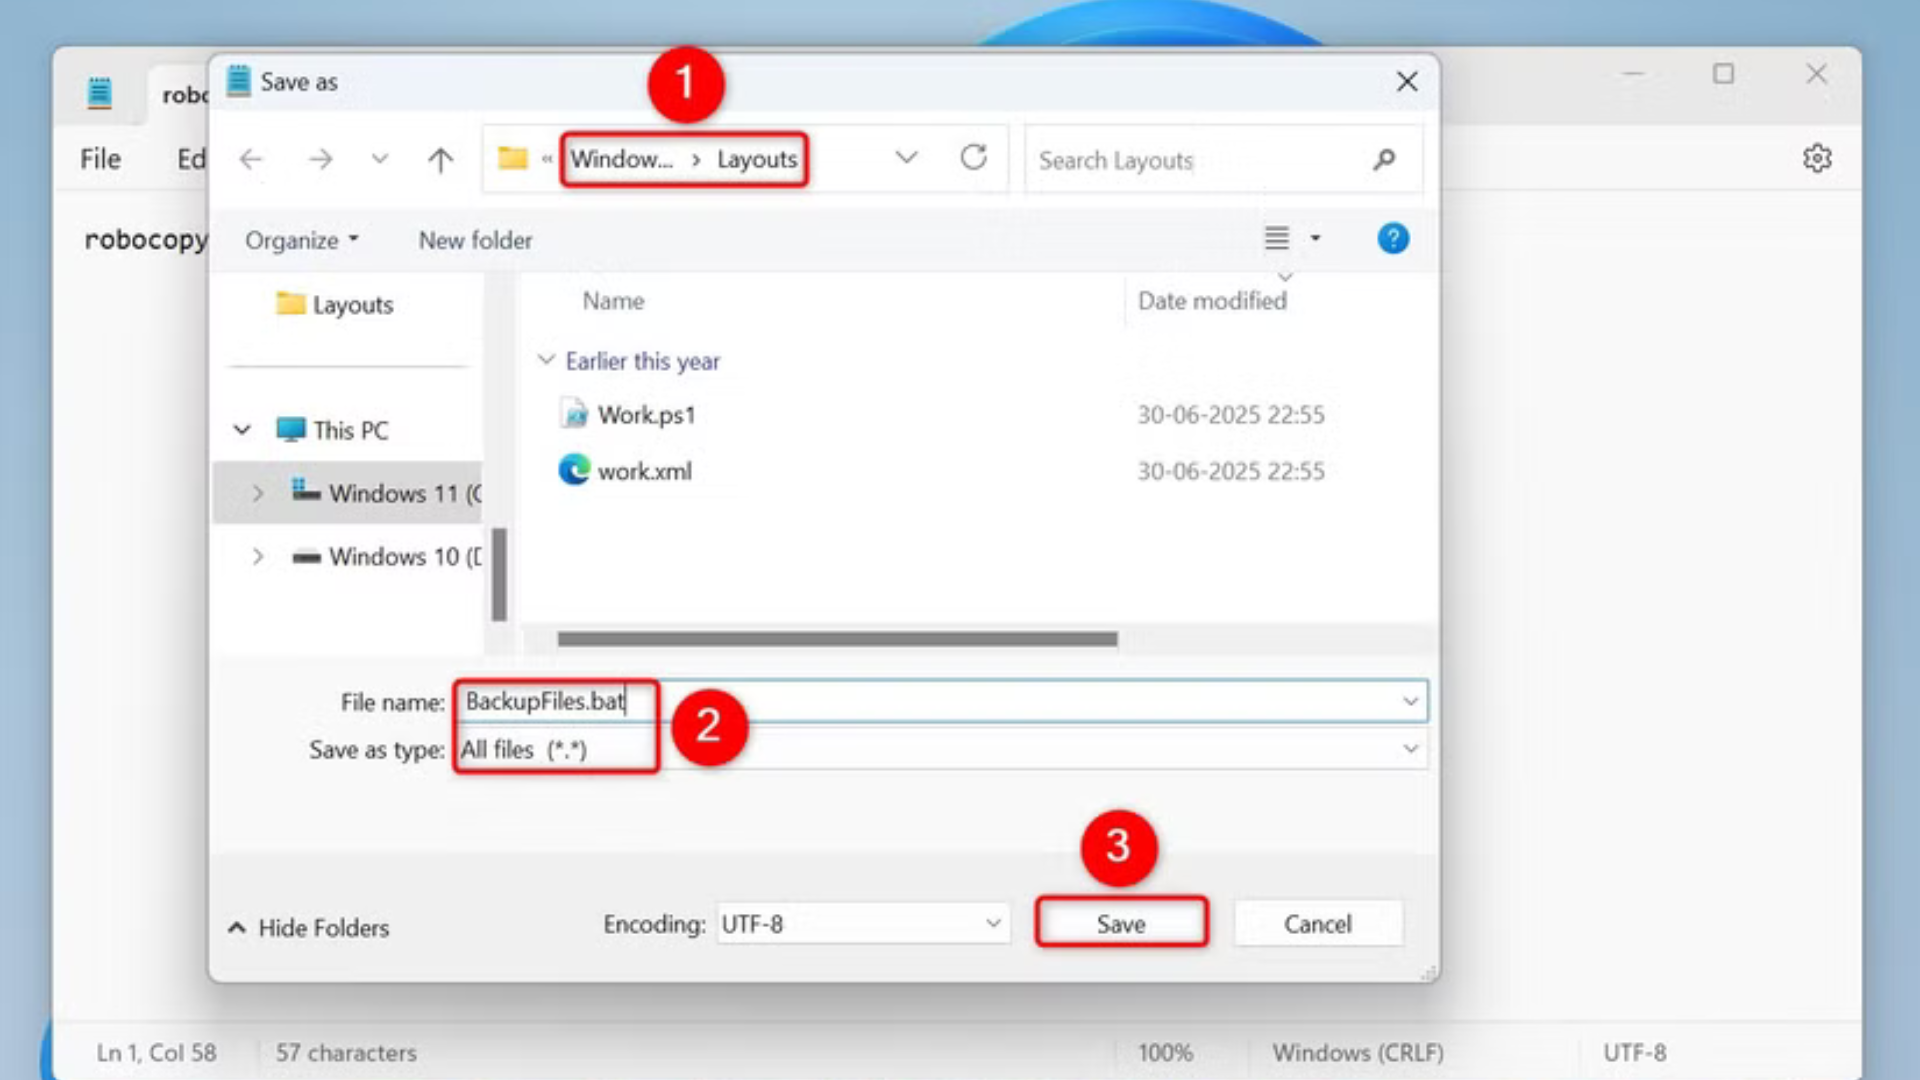The height and width of the screenshot is (1080, 1920).
Task: Open the blue help question mark
Action: 1393,238
